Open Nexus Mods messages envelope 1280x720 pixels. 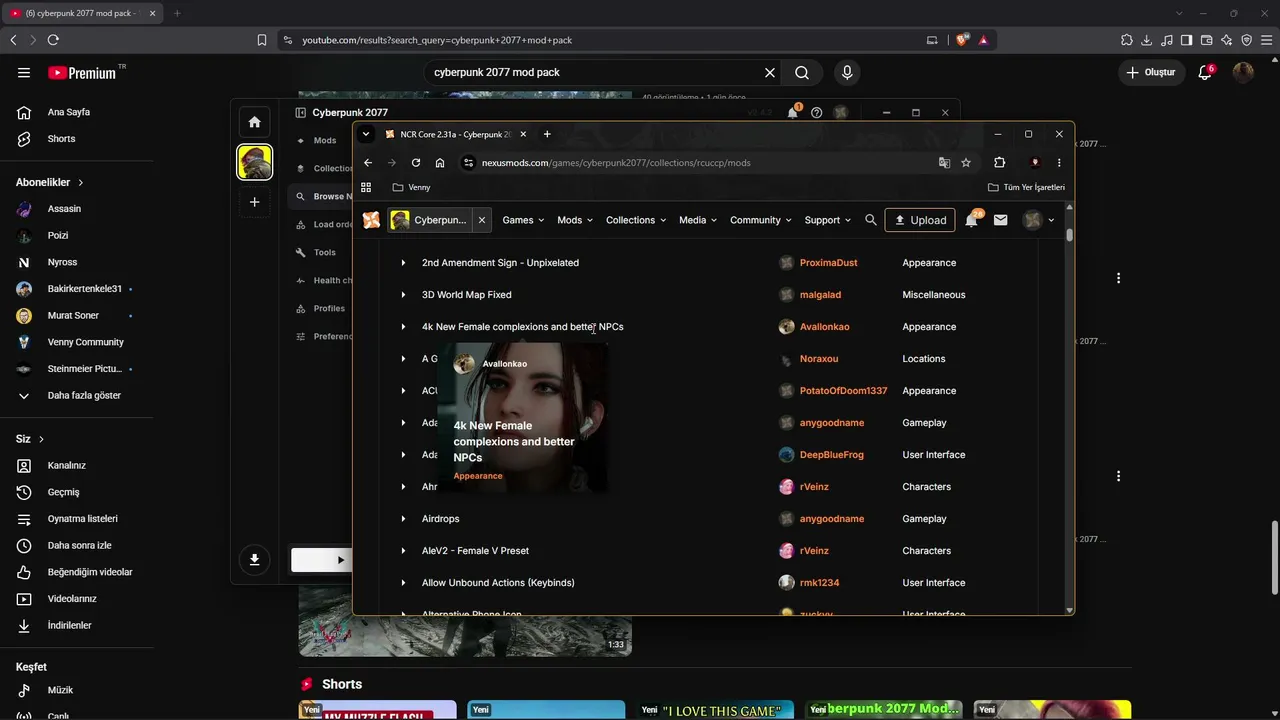pos(1000,220)
